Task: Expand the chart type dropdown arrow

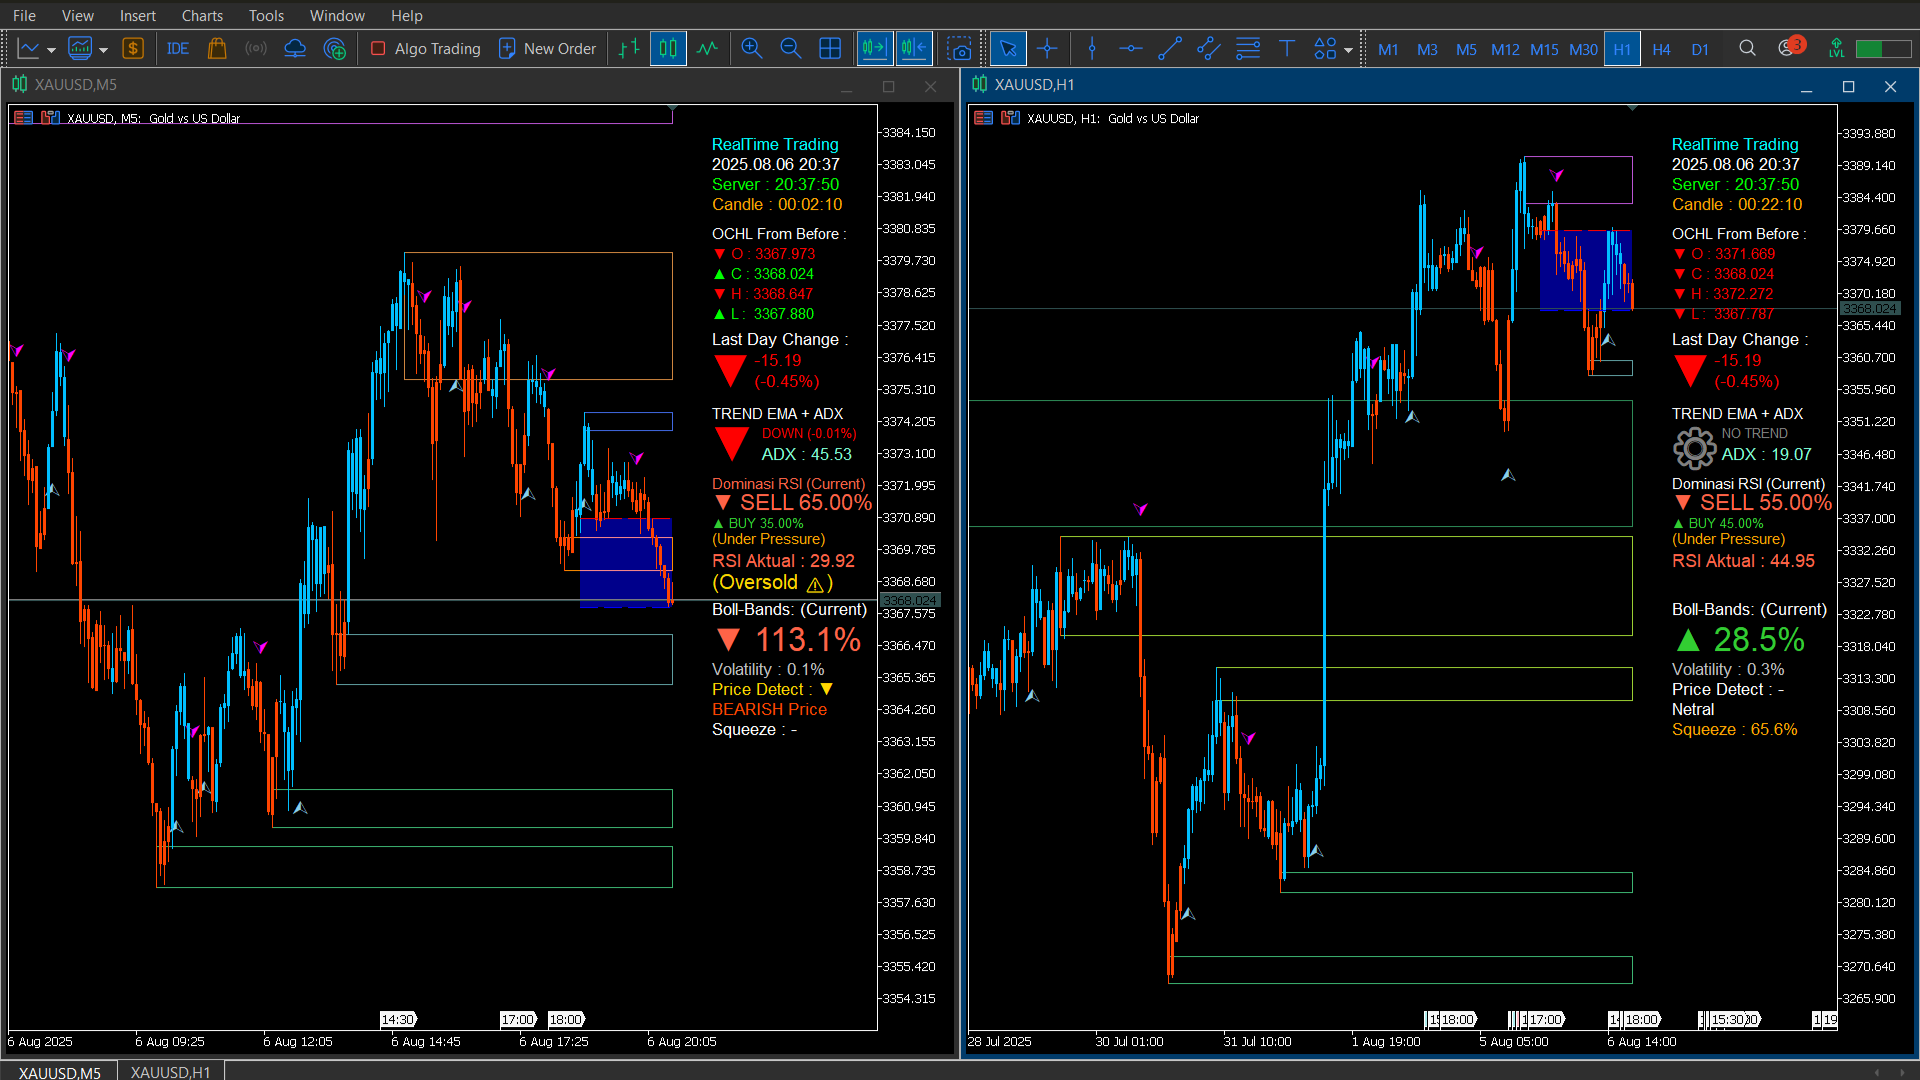Action: click(51, 49)
